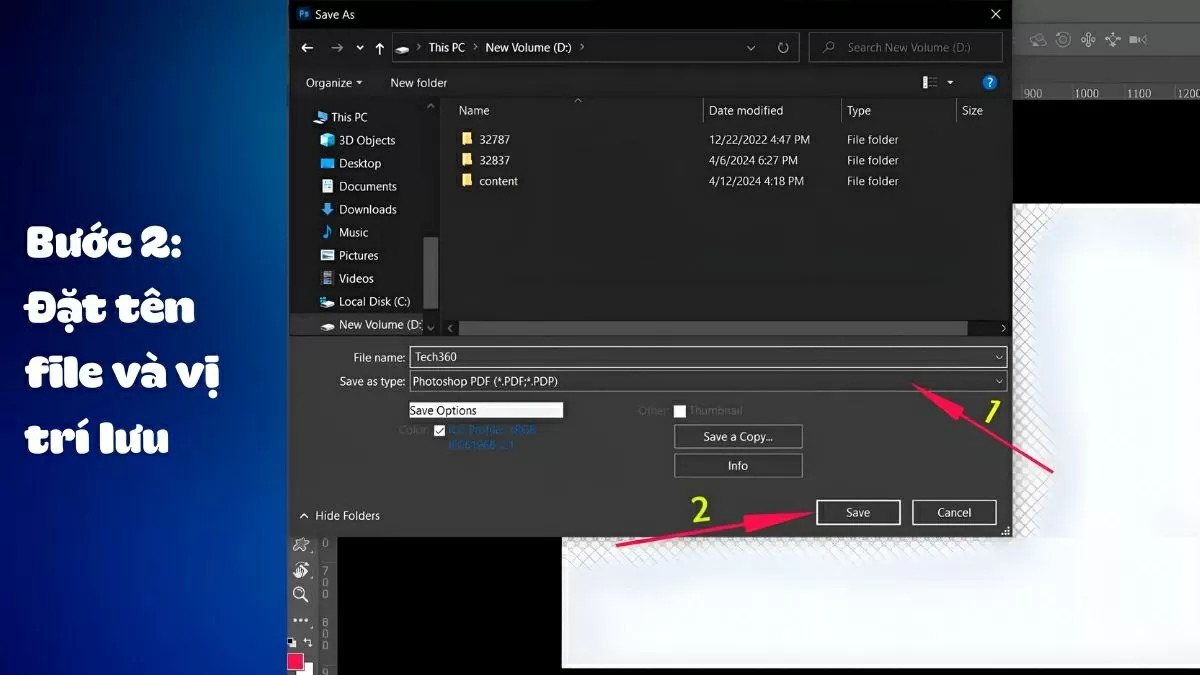The image size is (1200, 675).
Task: Open the Edit Toolbar three-dots icon
Action: (300, 620)
